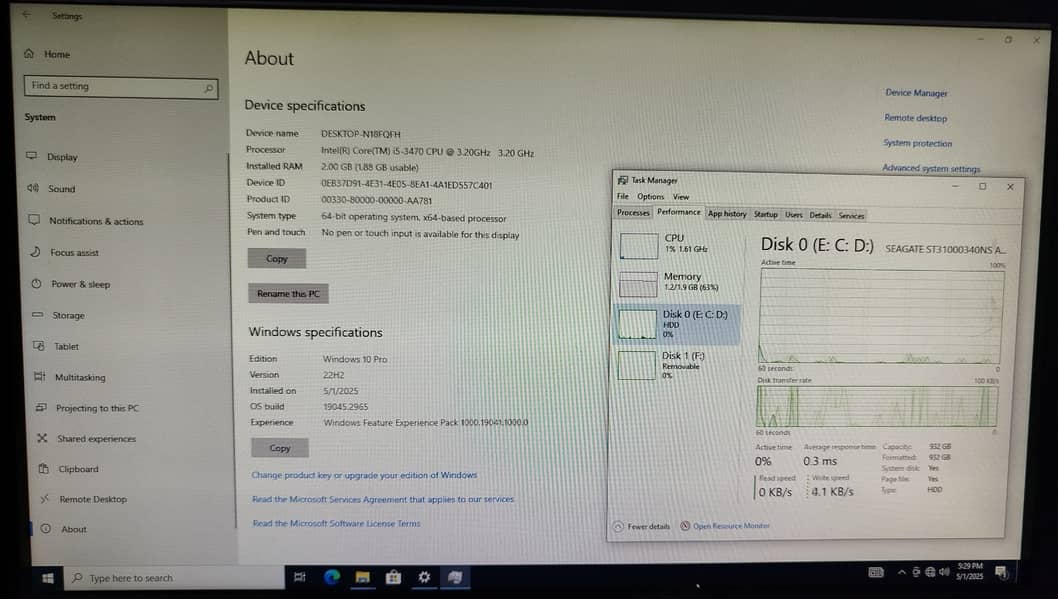Switch to the Details tab
1058x599 pixels.
coord(820,215)
